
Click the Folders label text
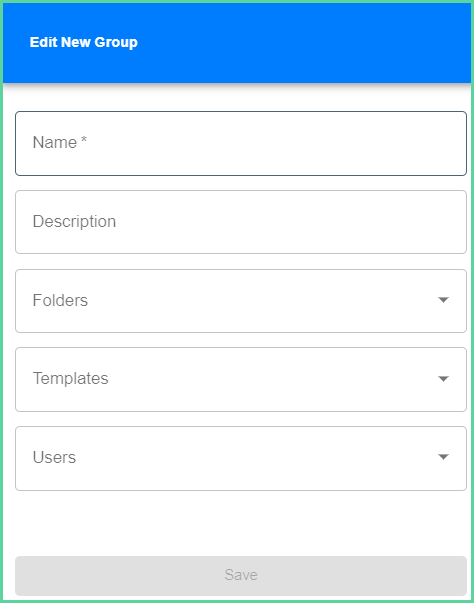click(x=60, y=300)
